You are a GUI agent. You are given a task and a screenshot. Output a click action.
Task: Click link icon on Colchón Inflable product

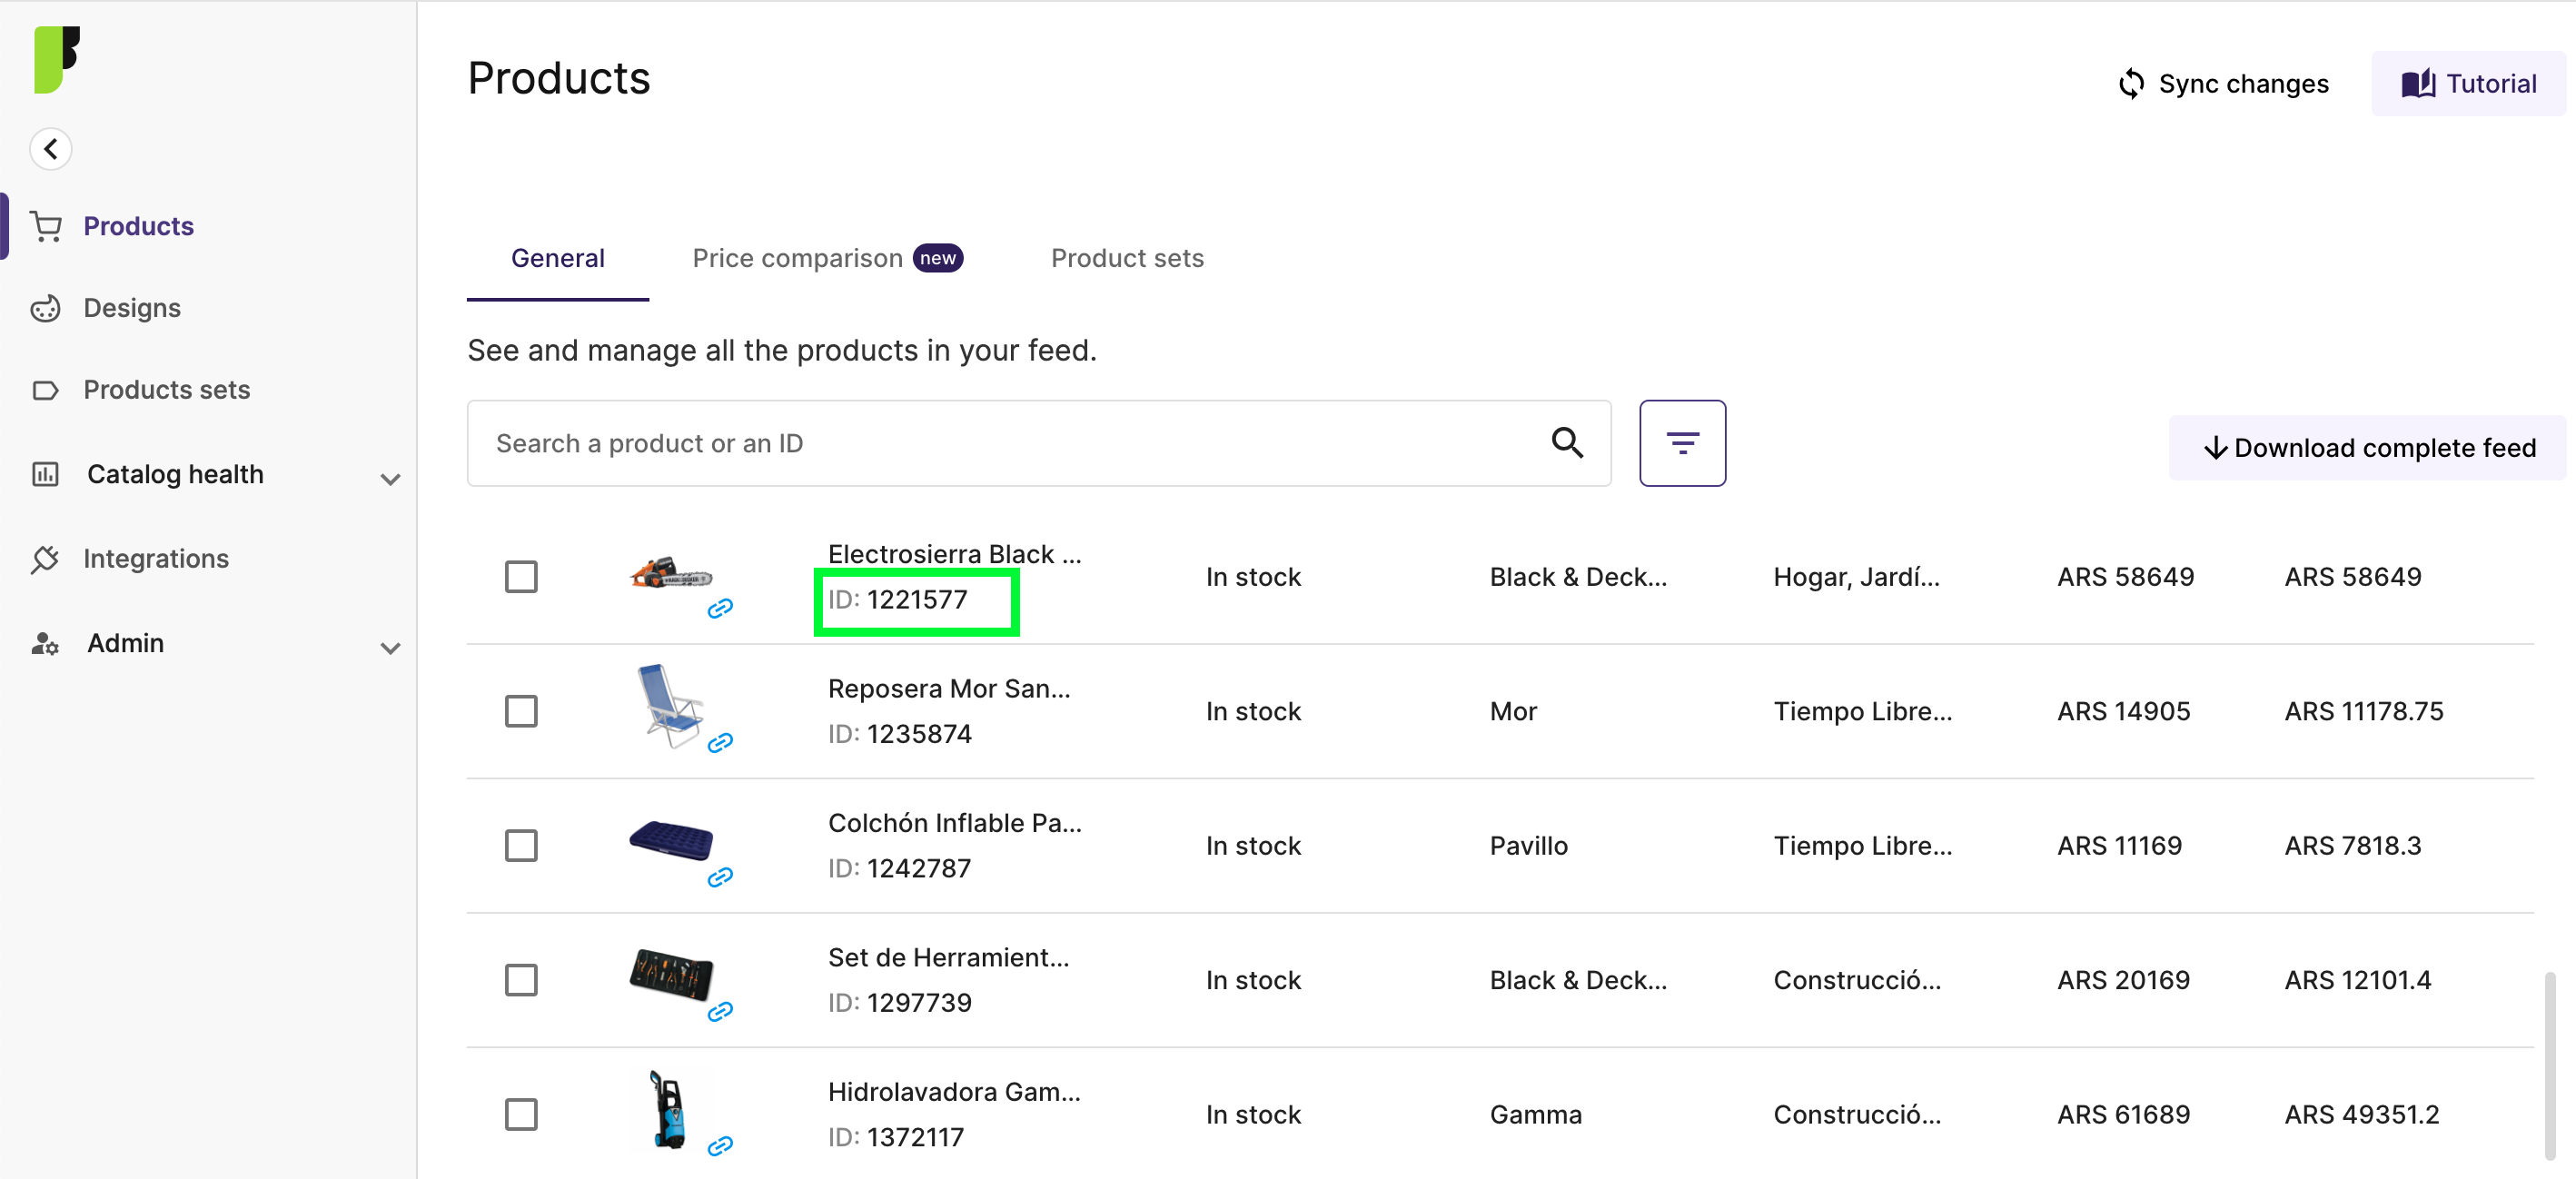tap(720, 877)
